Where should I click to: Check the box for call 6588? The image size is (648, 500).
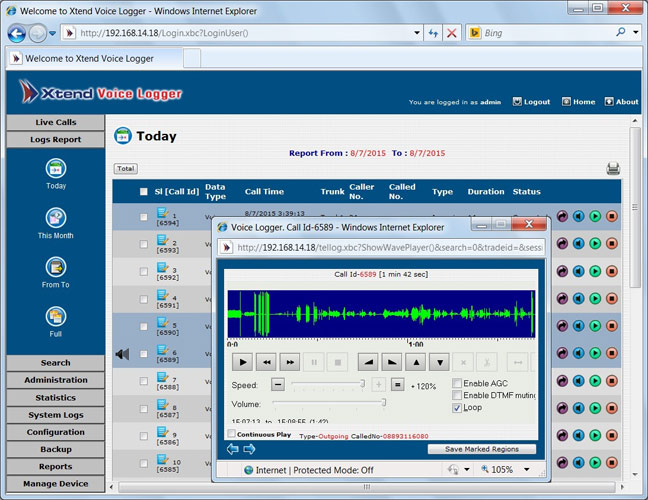coord(143,381)
